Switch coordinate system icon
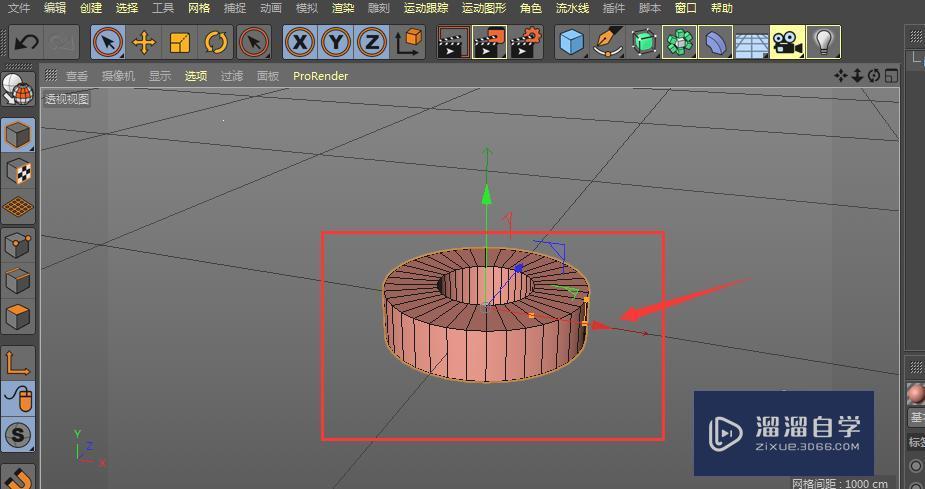925x489 pixels. tap(409, 42)
